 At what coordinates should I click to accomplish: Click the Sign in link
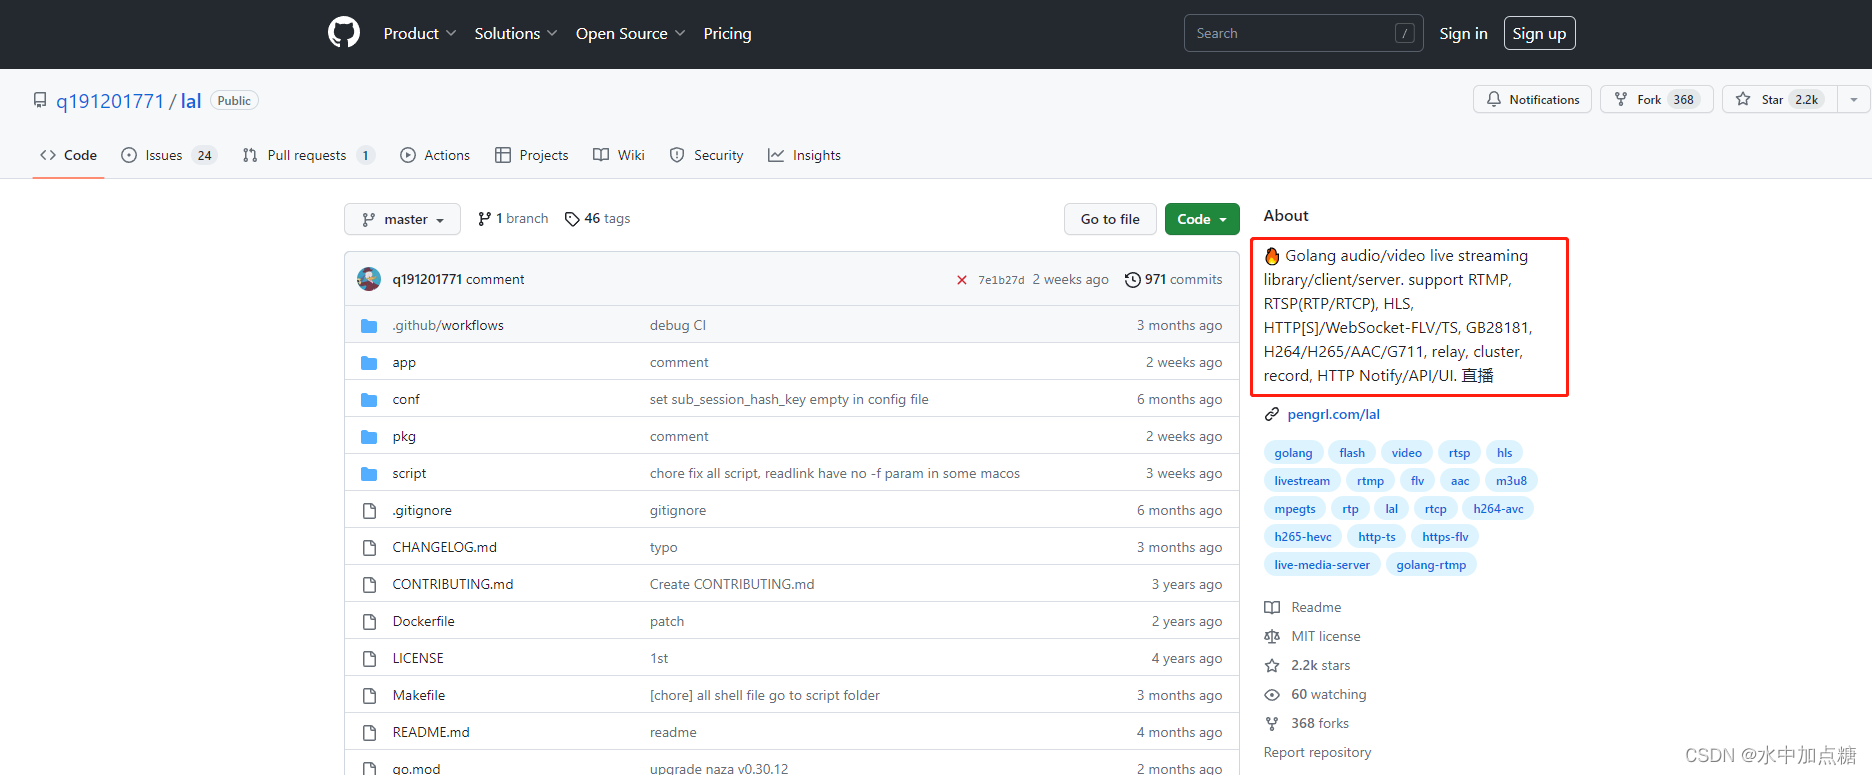tap(1463, 33)
